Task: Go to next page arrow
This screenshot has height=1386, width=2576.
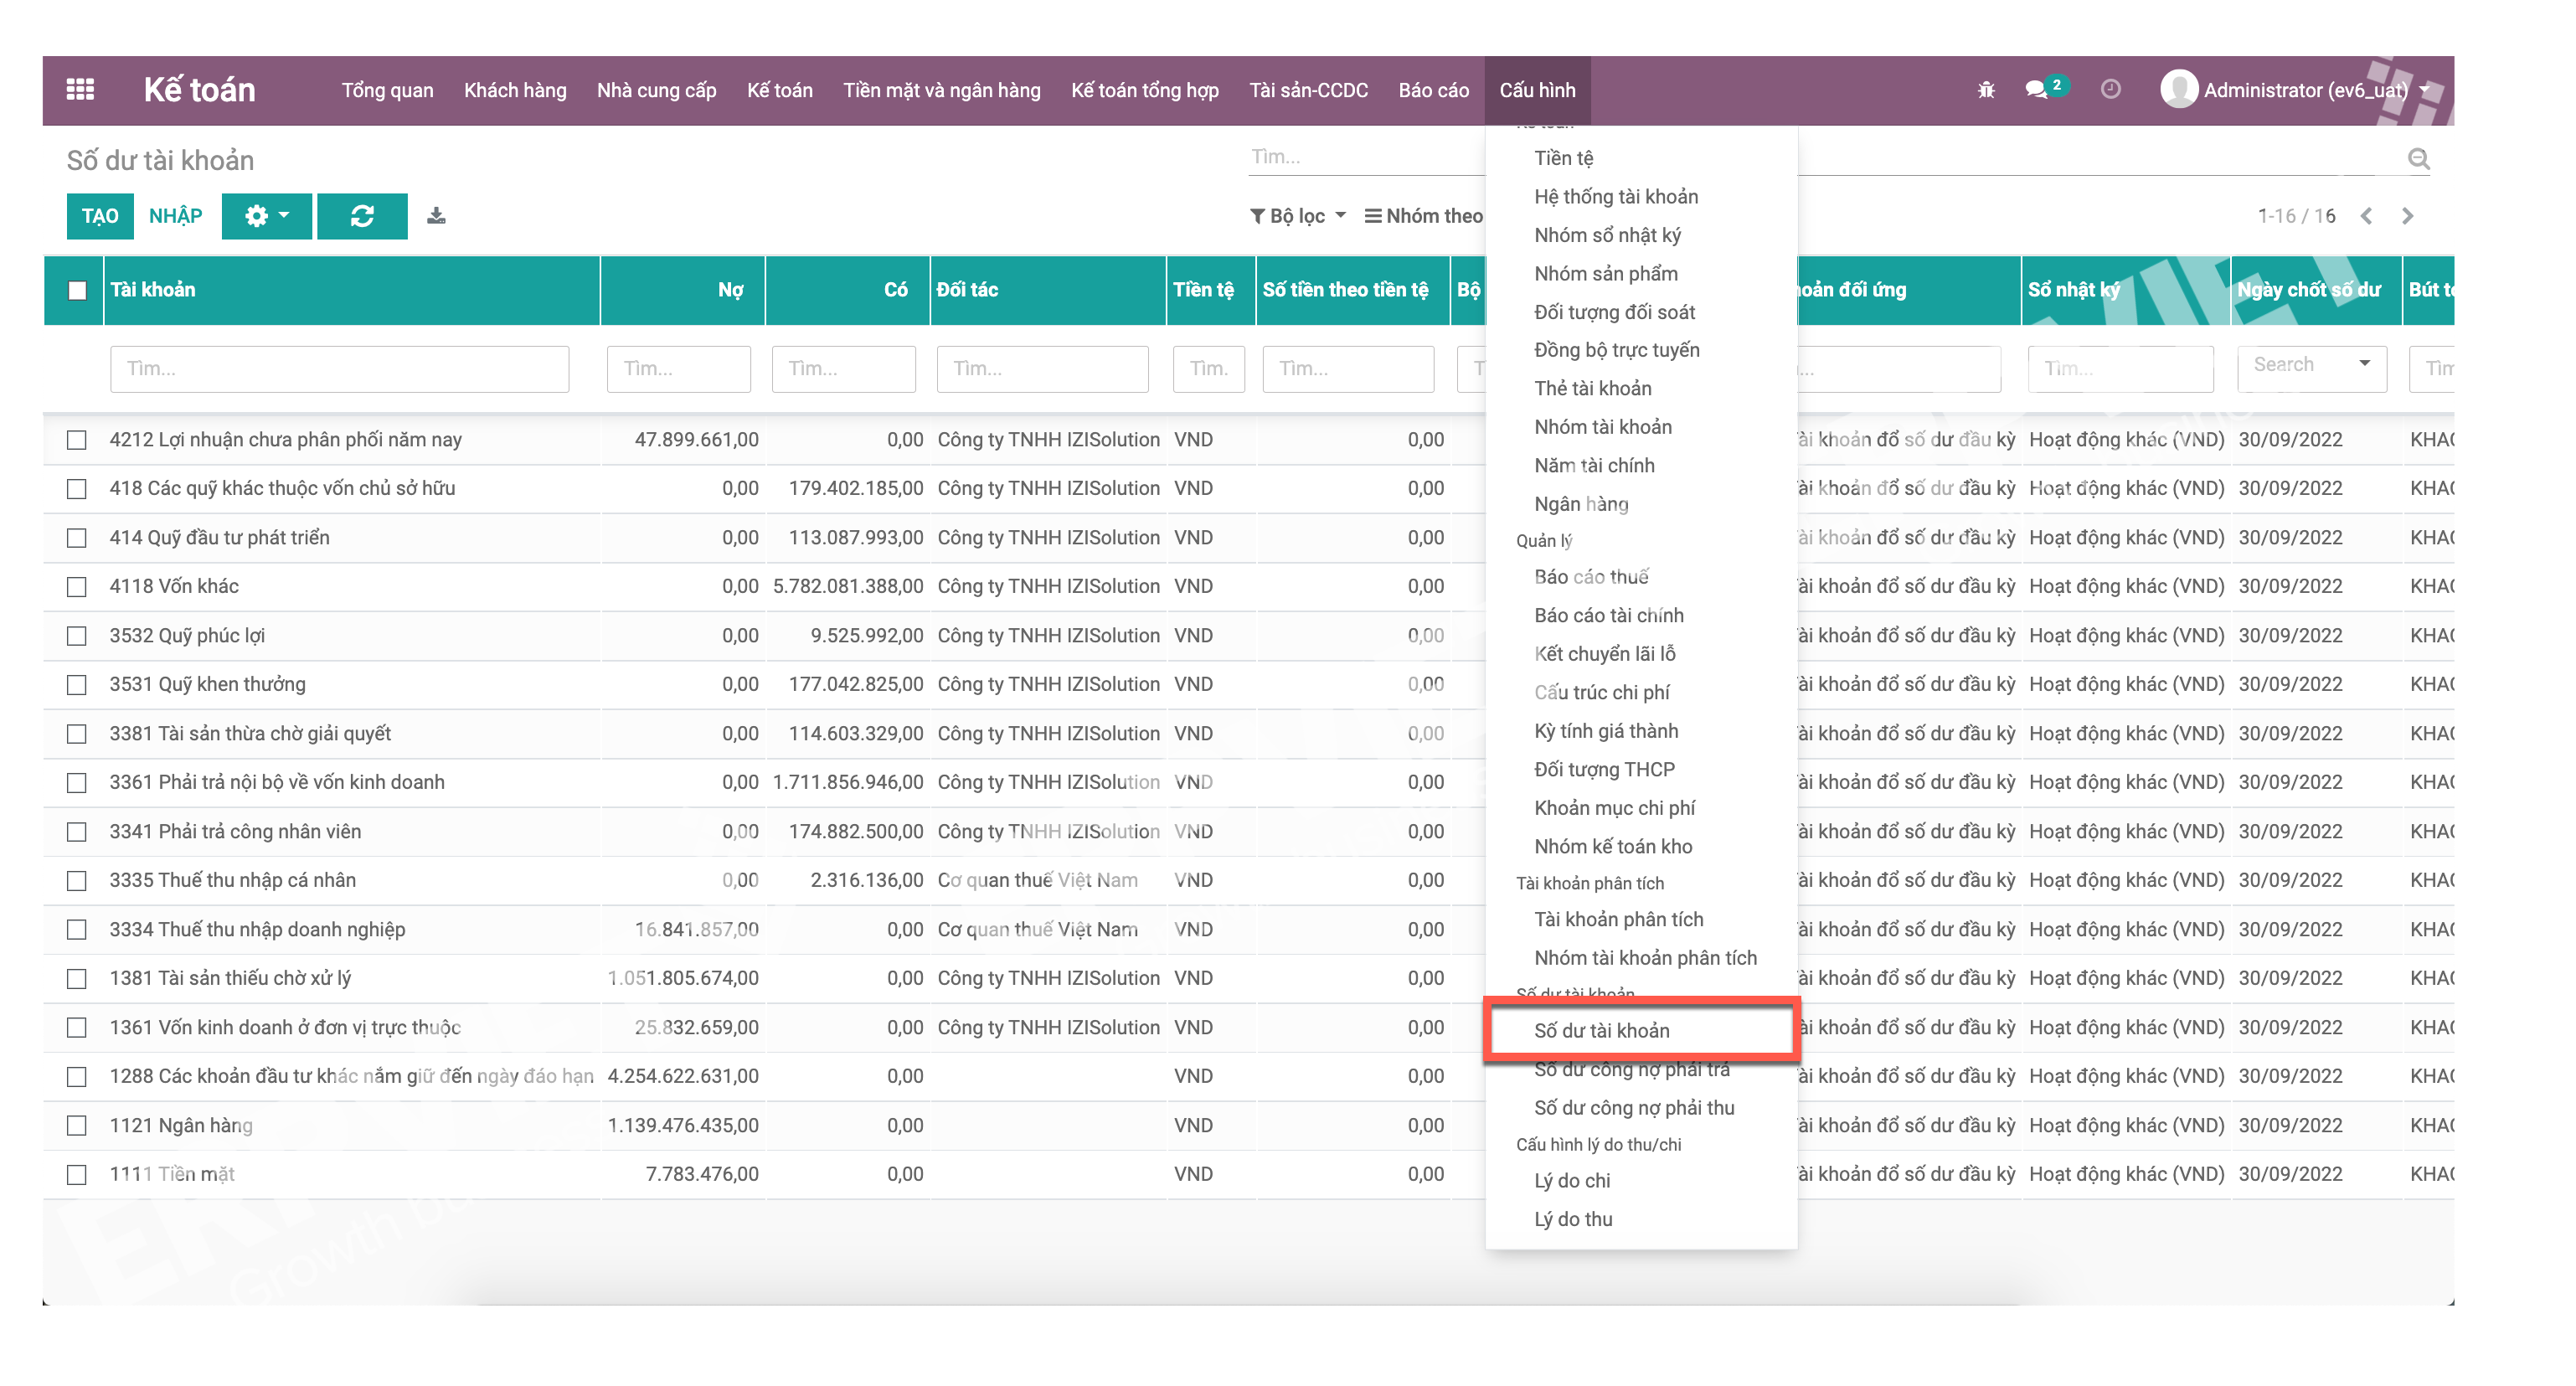Action: click(x=2407, y=216)
